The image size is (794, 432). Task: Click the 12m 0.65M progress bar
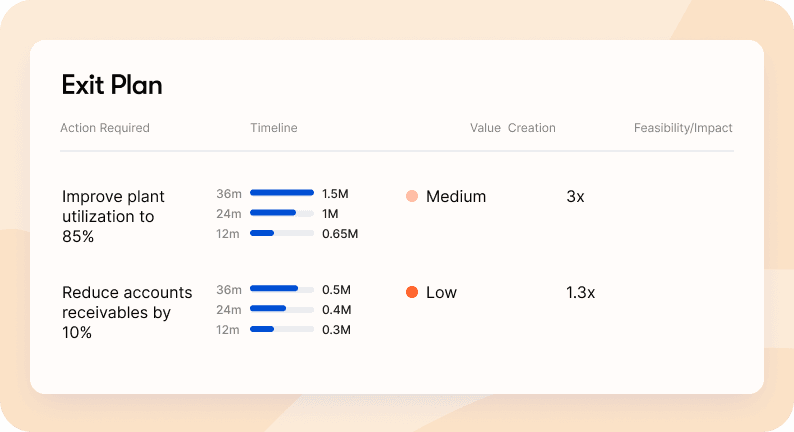[x=282, y=233]
